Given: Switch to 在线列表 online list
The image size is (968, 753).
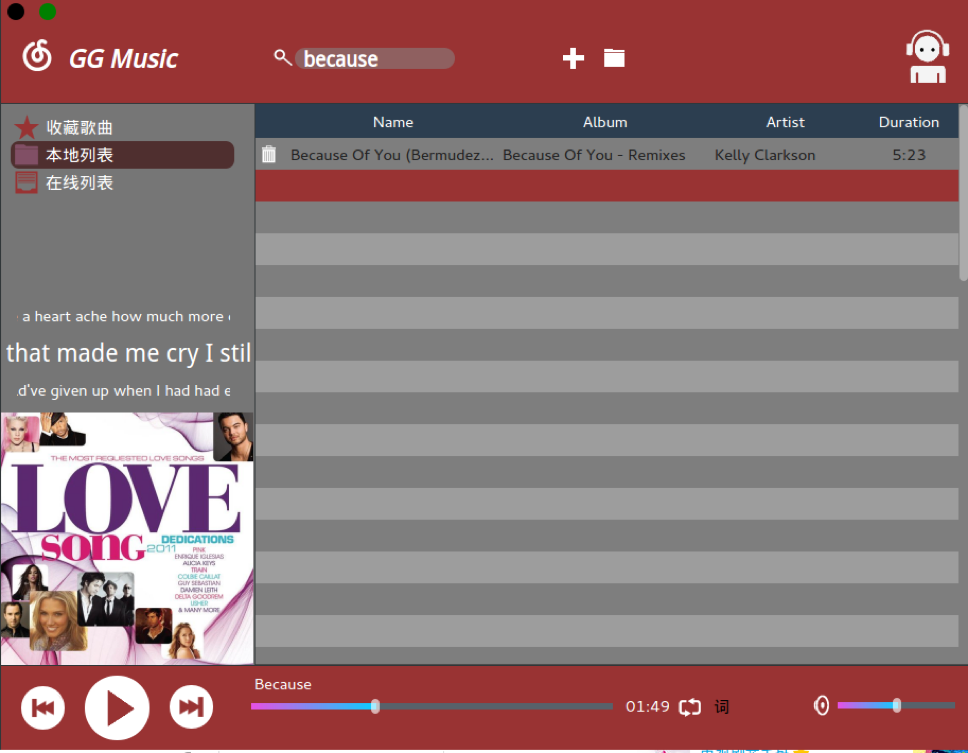Looking at the screenshot, I should coord(79,183).
